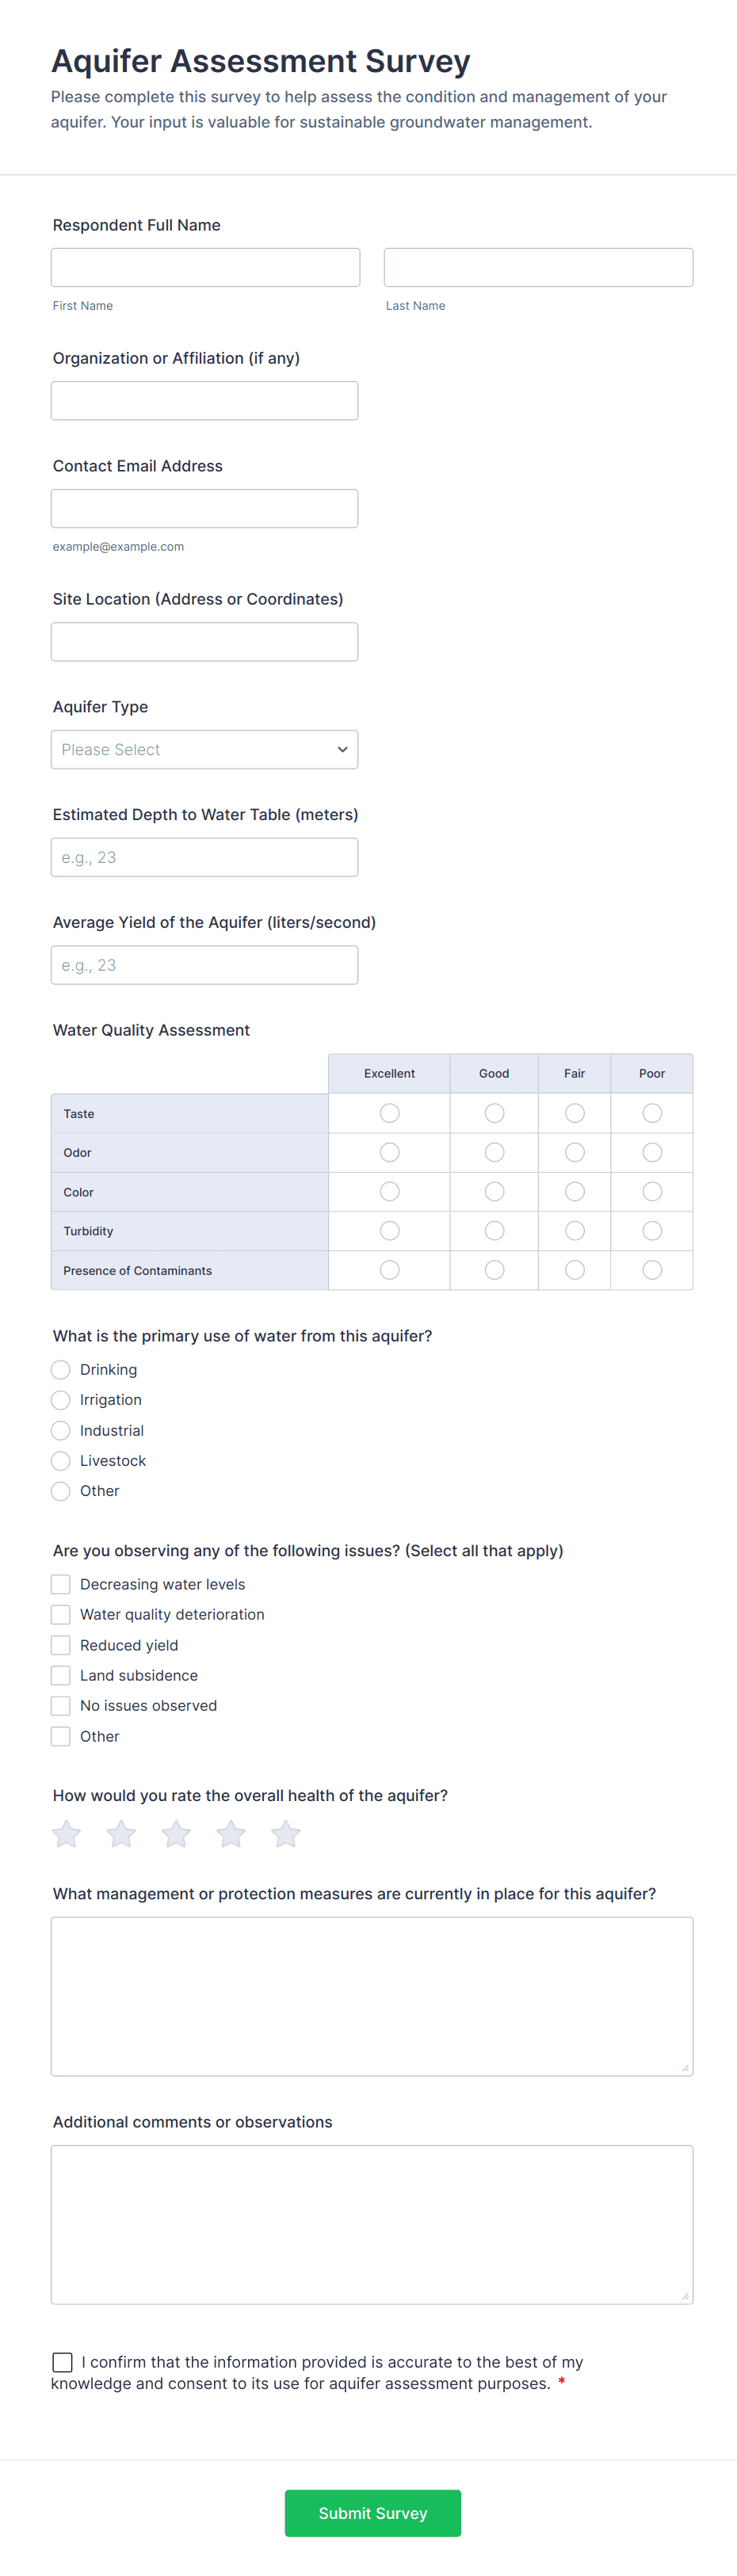This screenshot has height=2576, width=737.
Task: Click the Estimated Depth to Water Table field
Action: pyautogui.click(x=204, y=858)
